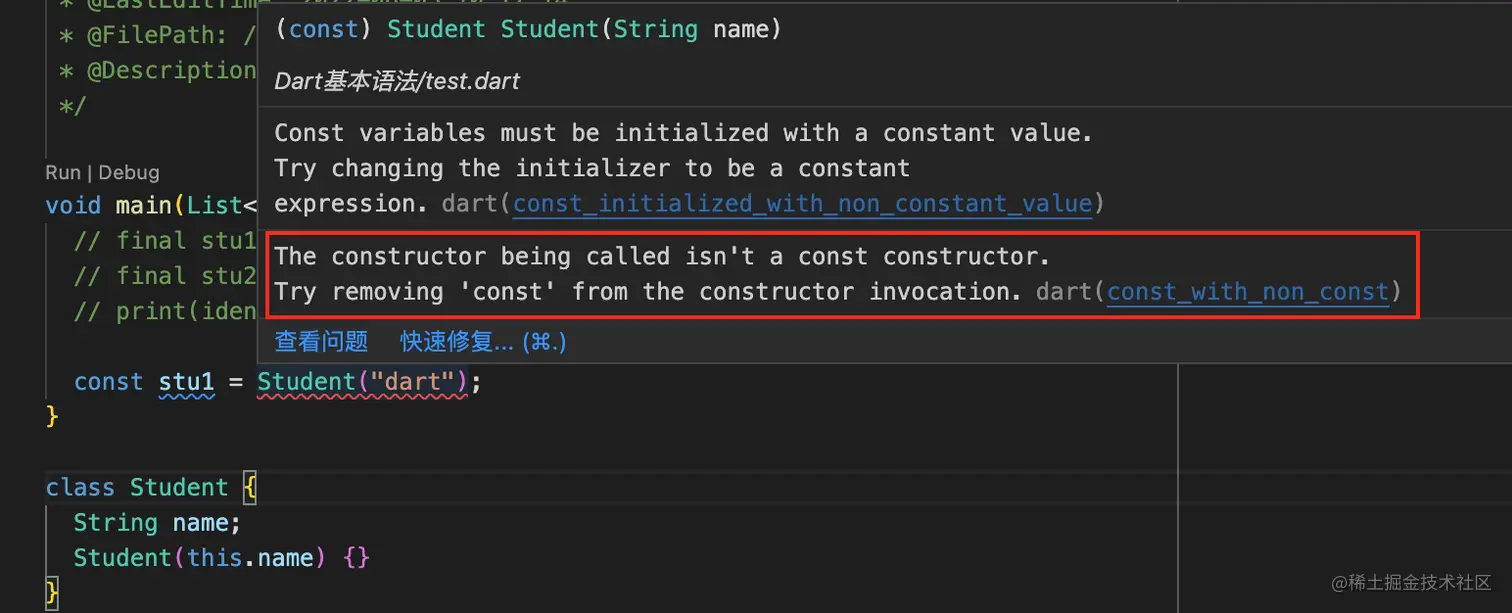Click the stu1 variable with blue squiggle
This screenshot has height=613, width=1512.
pyautogui.click(x=186, y=382)
